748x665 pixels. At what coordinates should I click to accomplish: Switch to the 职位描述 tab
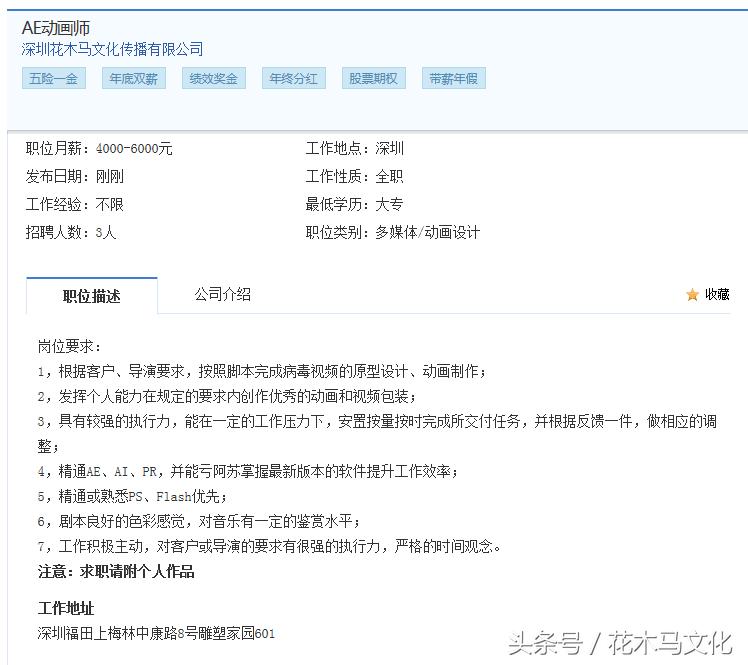[x=92, y=296]
